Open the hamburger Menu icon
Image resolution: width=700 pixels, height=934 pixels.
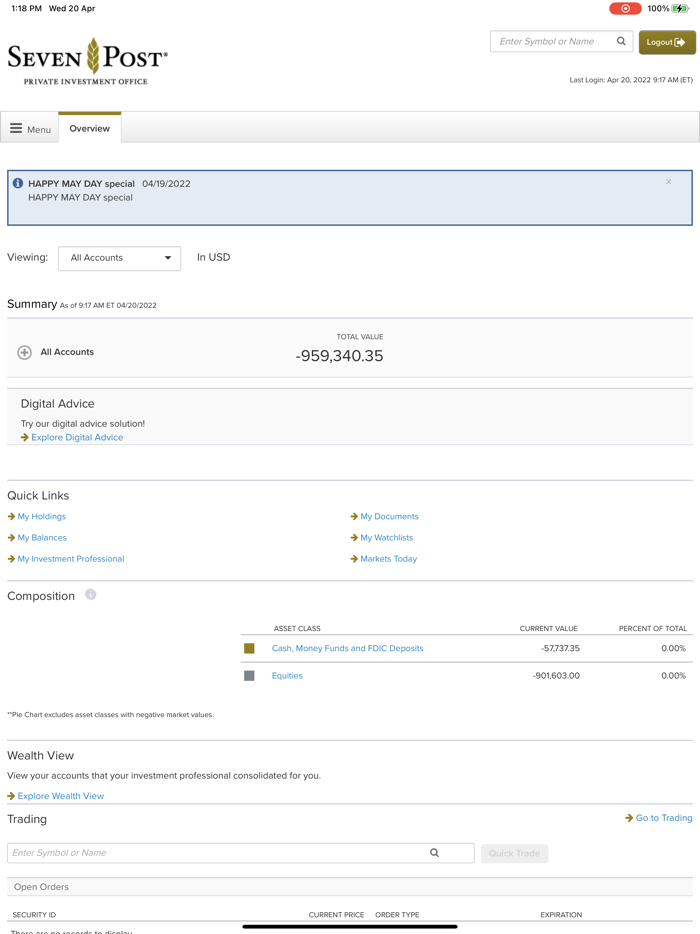16,127
